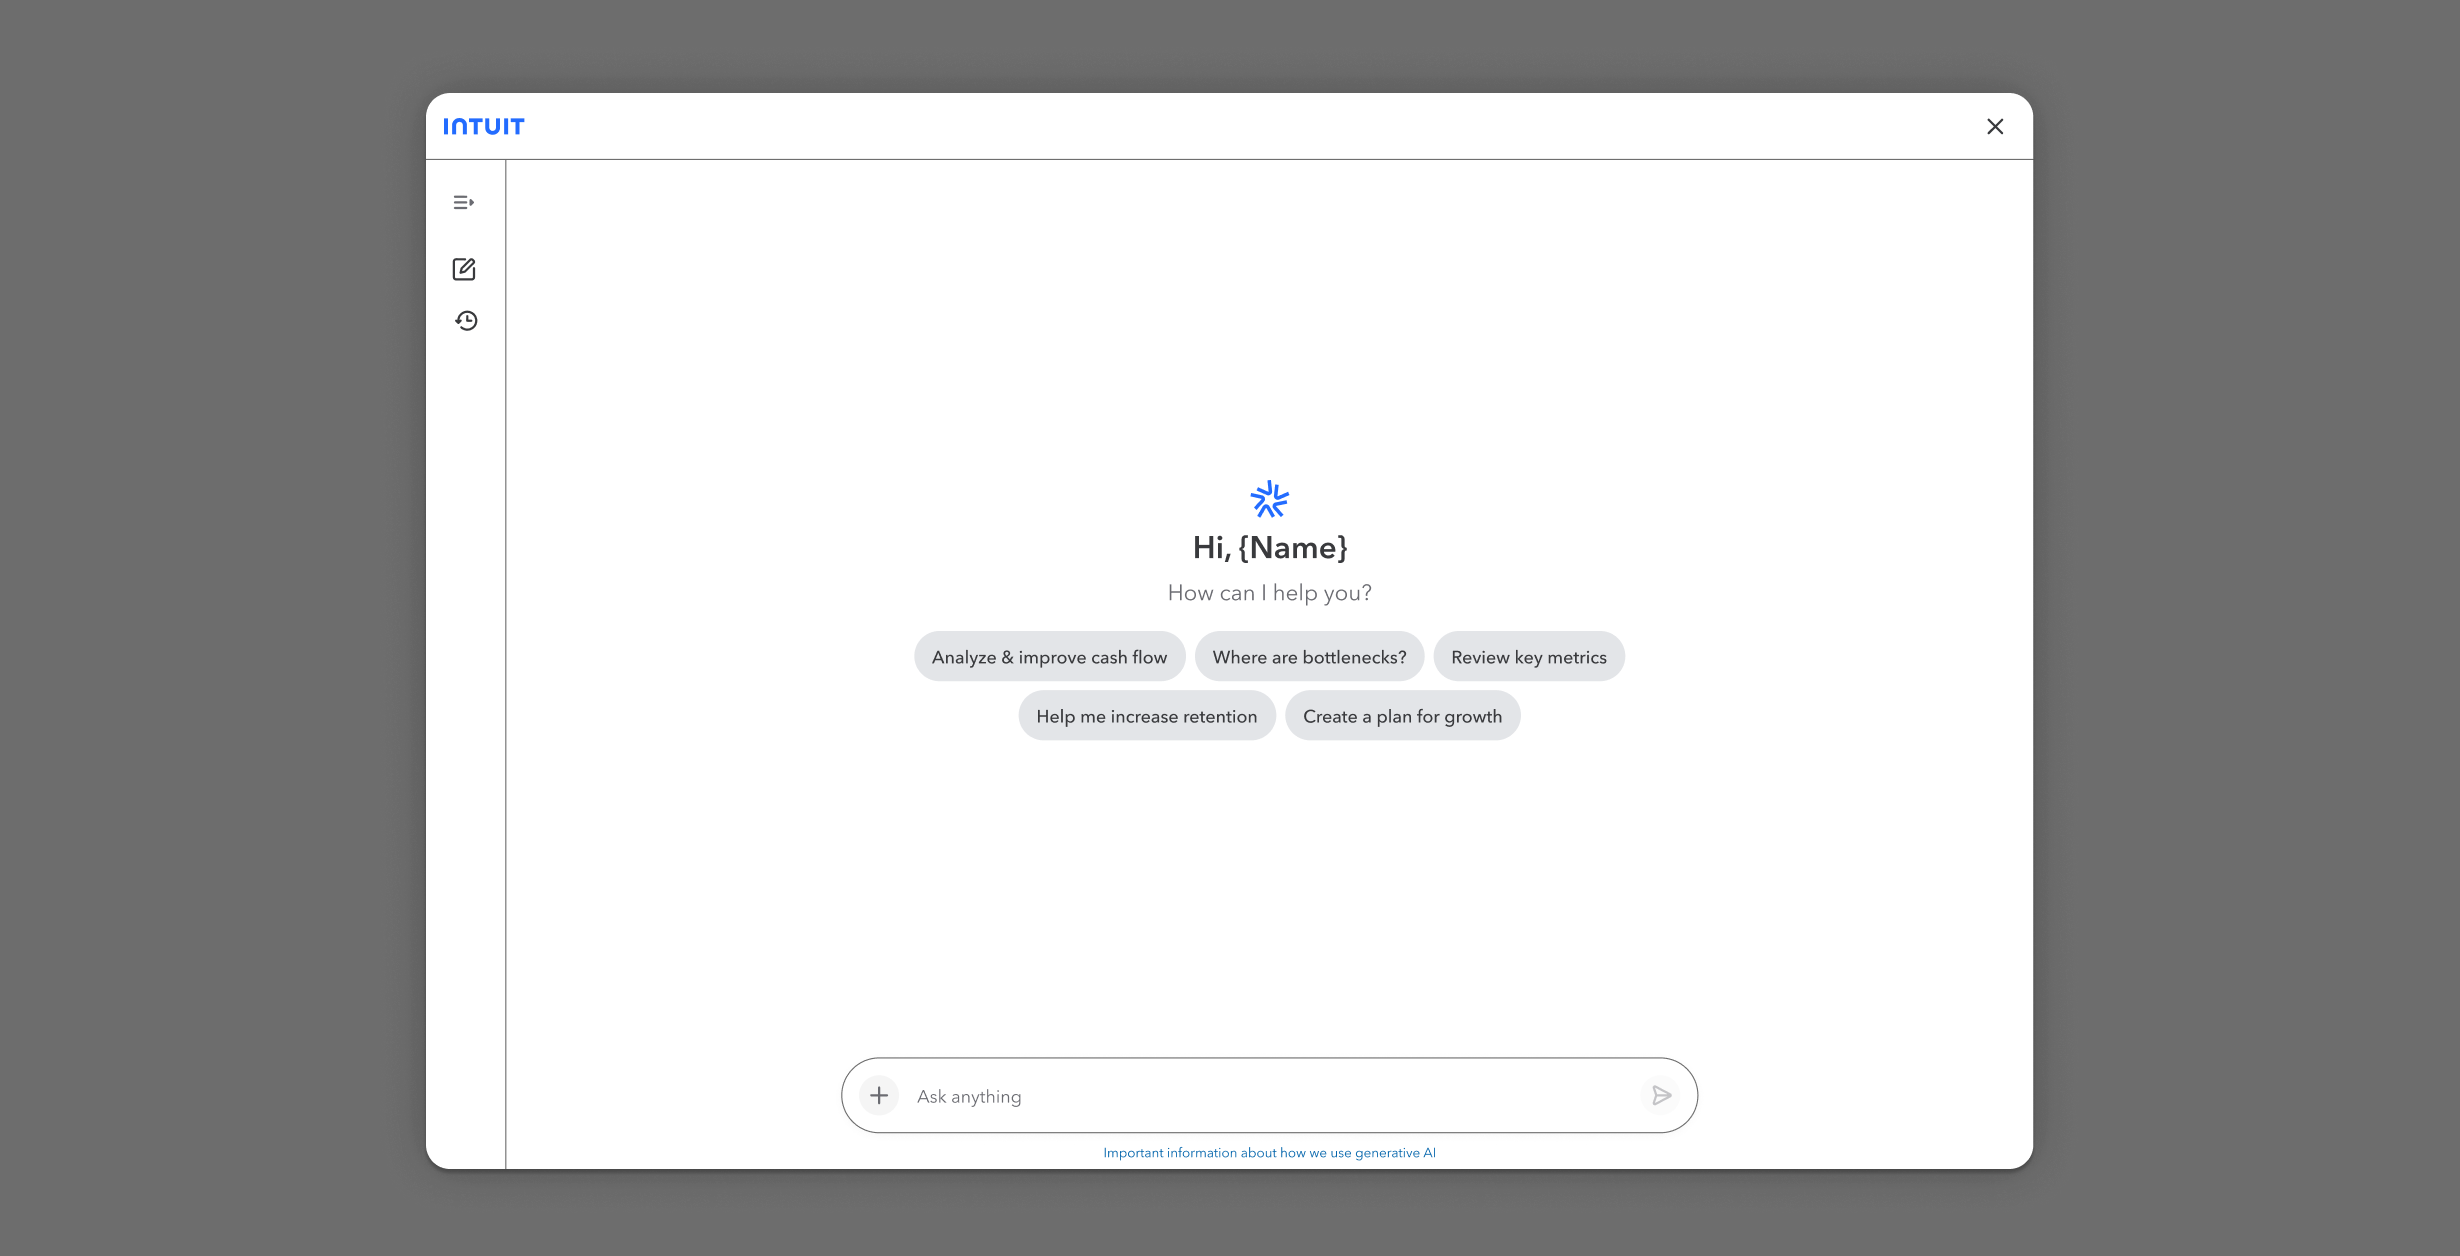Click the send arrow icon
Image resolution: width=2460 pixels, height=1256 pixels.
pos(1661,1095)
